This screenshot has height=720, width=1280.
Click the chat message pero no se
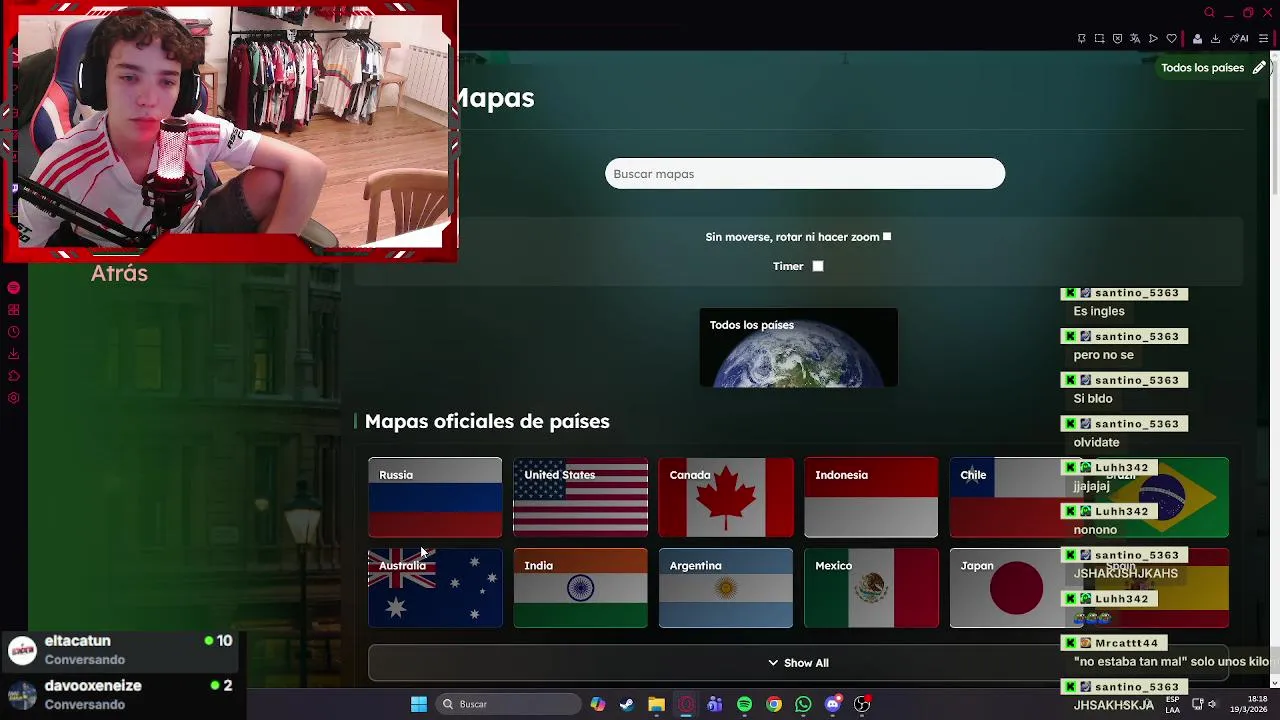pyautogui.click(x=1103, y=355)
